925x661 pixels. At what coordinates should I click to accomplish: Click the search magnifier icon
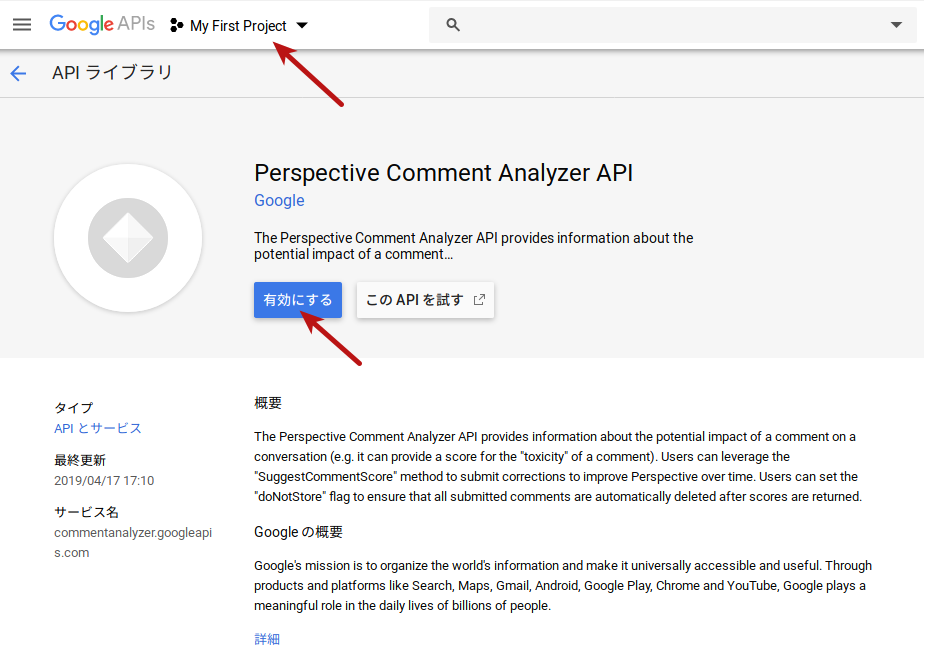click(x=453, y=25)
